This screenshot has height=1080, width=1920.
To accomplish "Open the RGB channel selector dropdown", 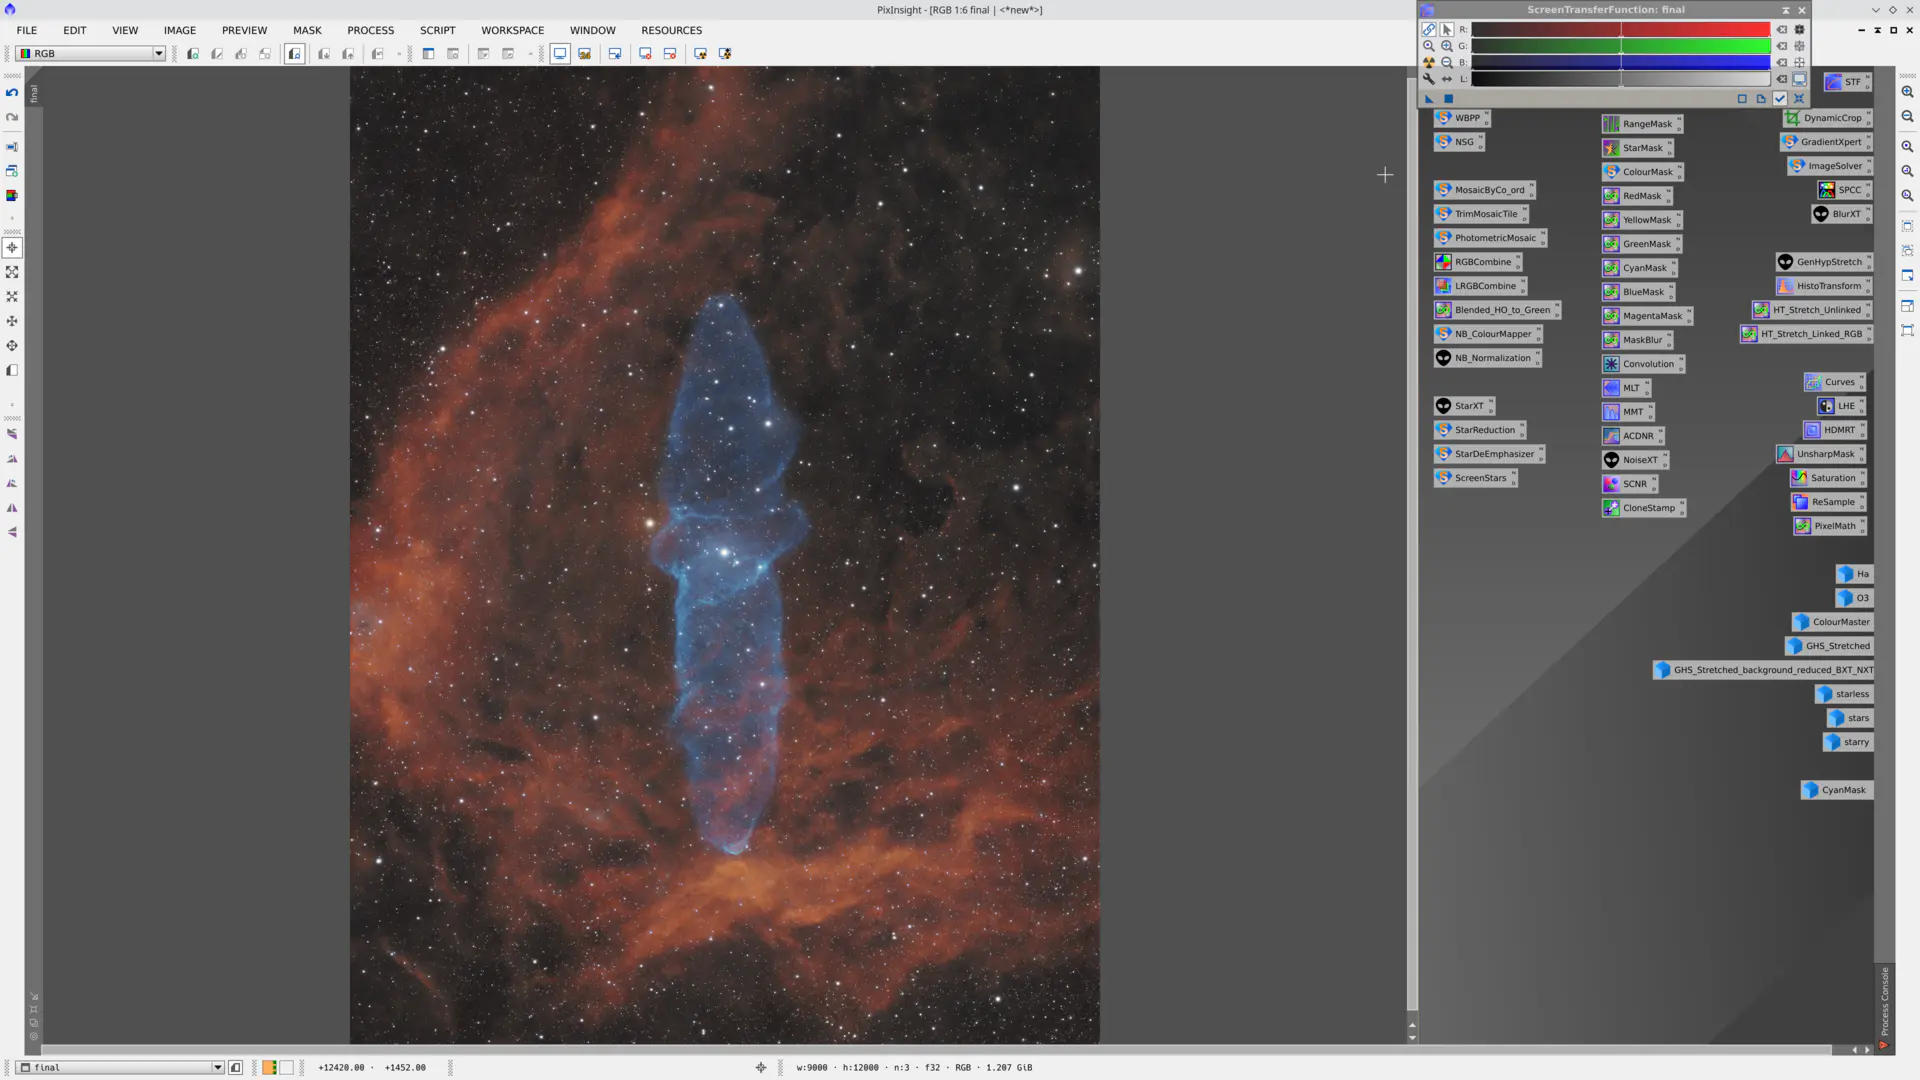I will click(157, 53).
